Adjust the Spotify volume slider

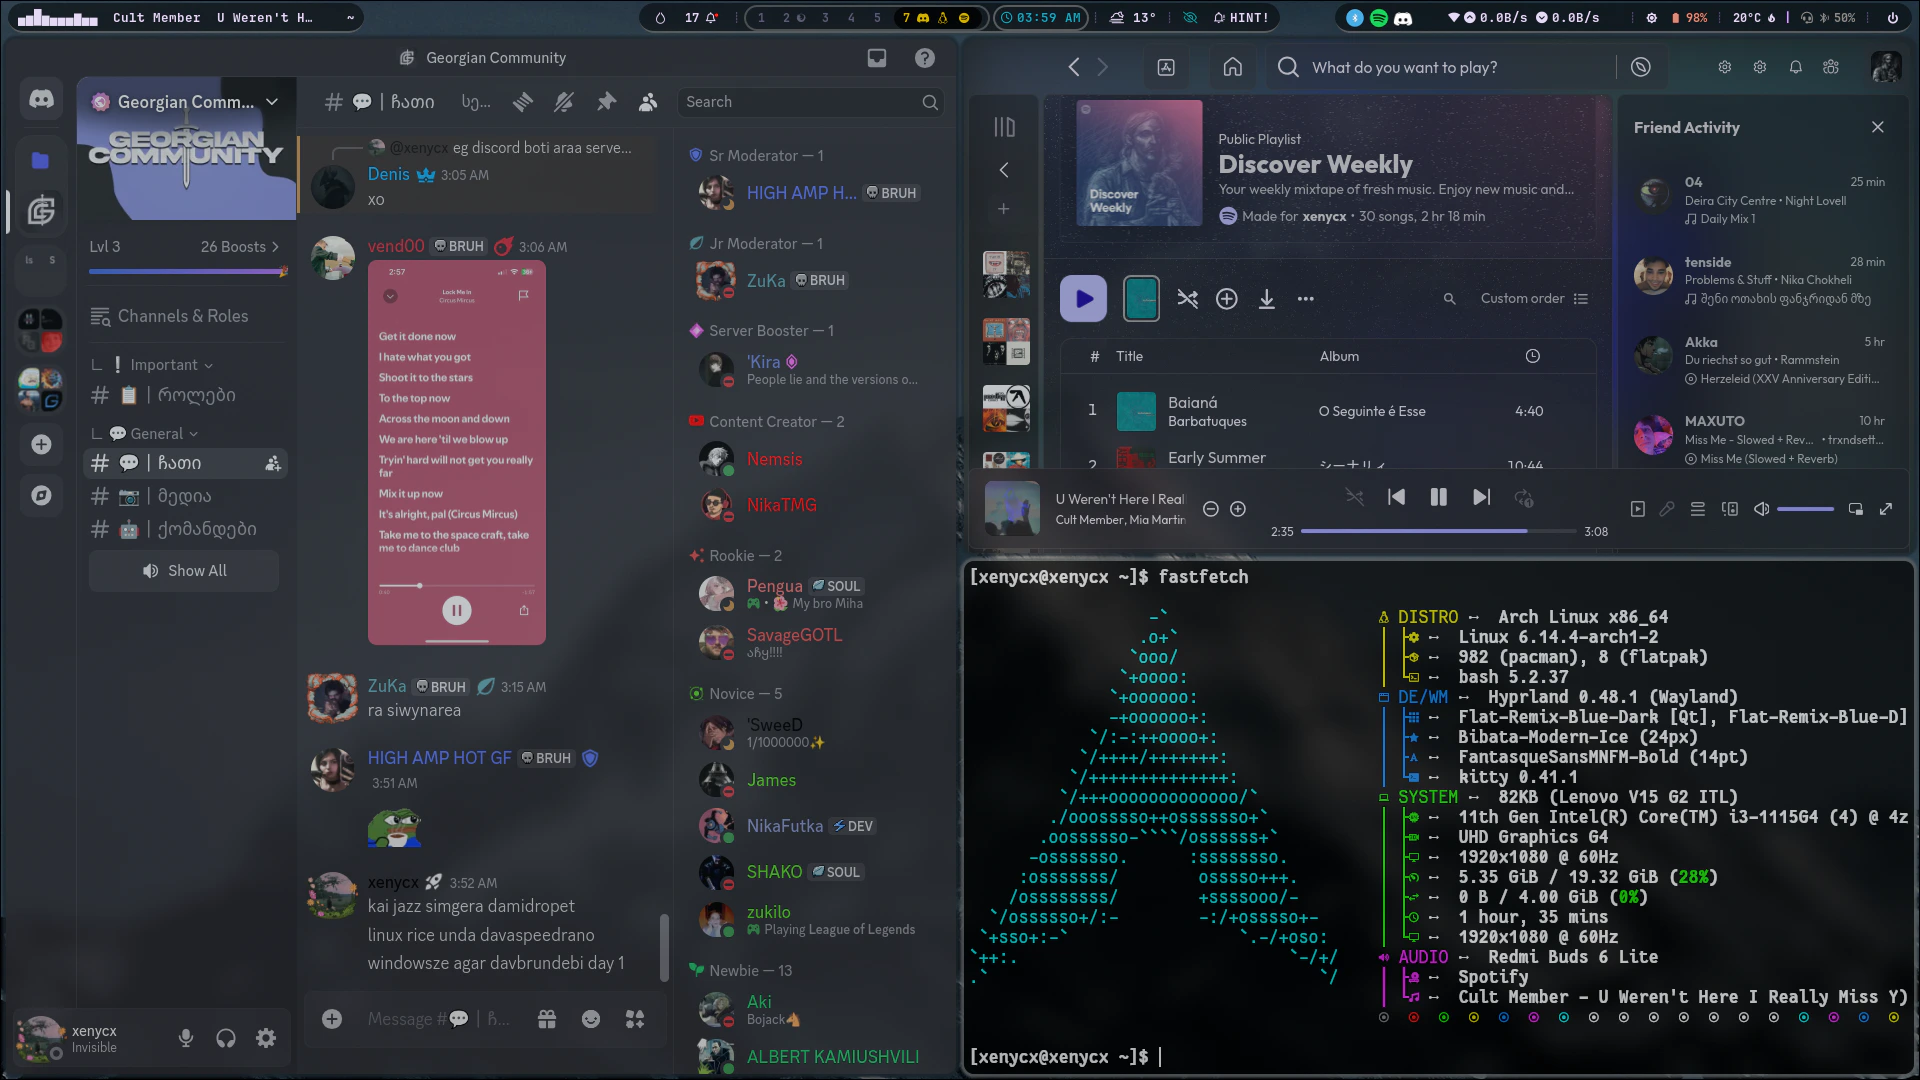pyautogui.click(x=1804, y=509)
